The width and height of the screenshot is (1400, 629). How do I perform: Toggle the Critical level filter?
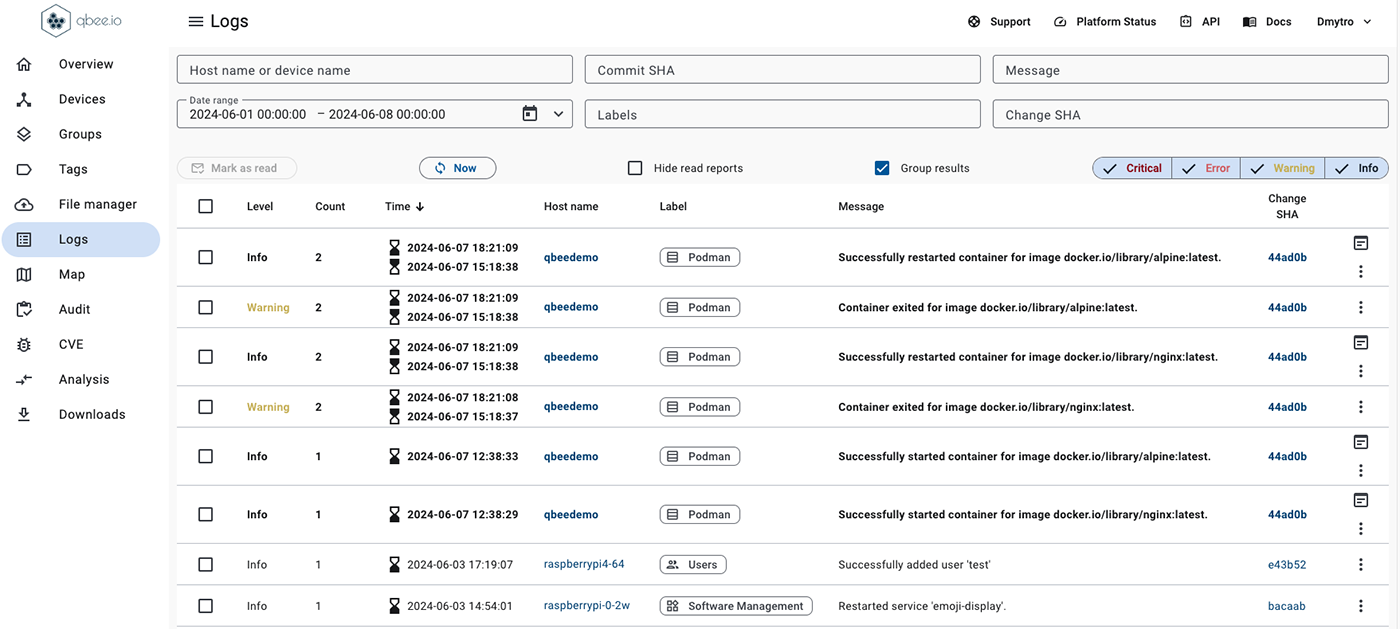coord(1132,168)
